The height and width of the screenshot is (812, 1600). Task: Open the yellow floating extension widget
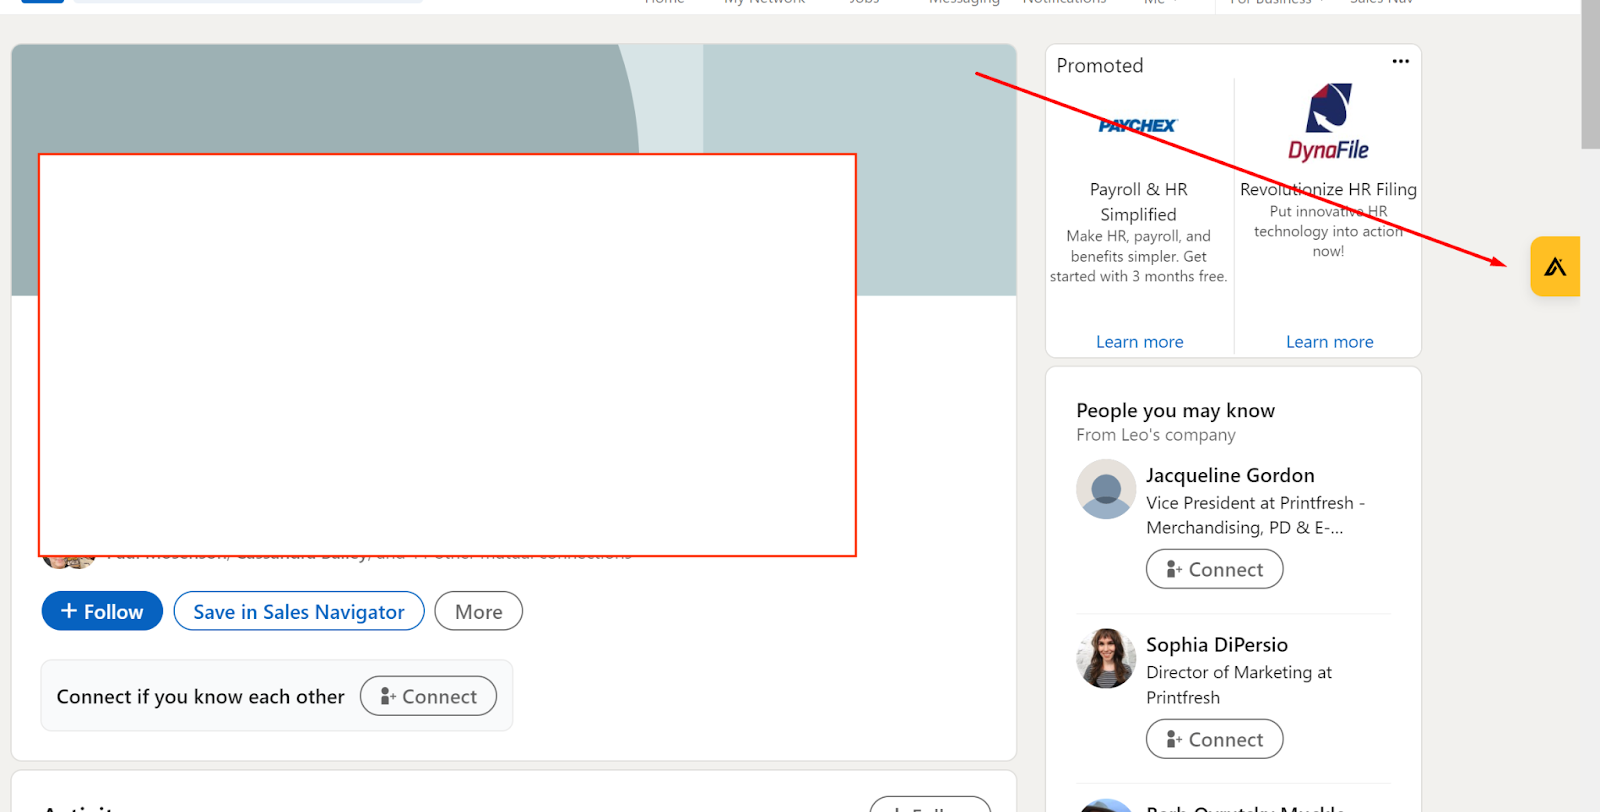click(1555, 267)
